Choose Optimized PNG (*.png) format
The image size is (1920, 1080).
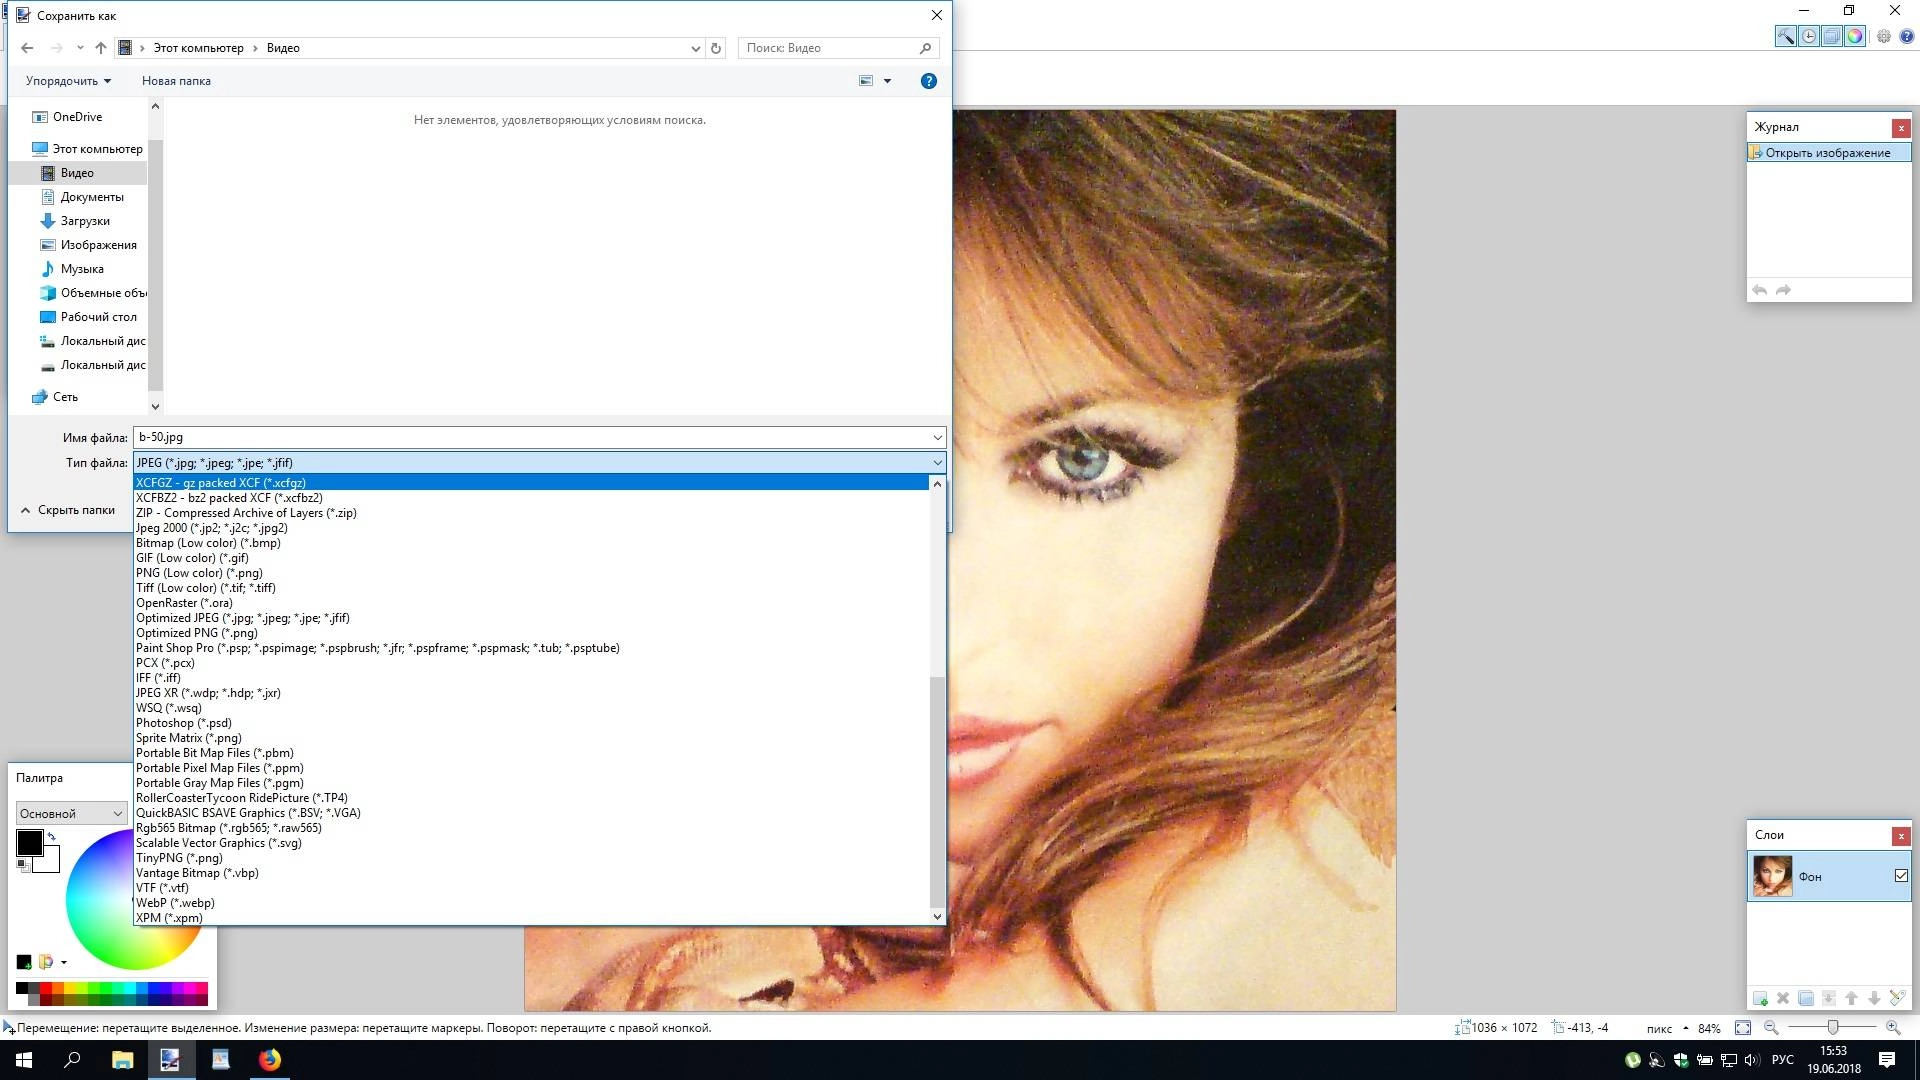click(532, 633)
